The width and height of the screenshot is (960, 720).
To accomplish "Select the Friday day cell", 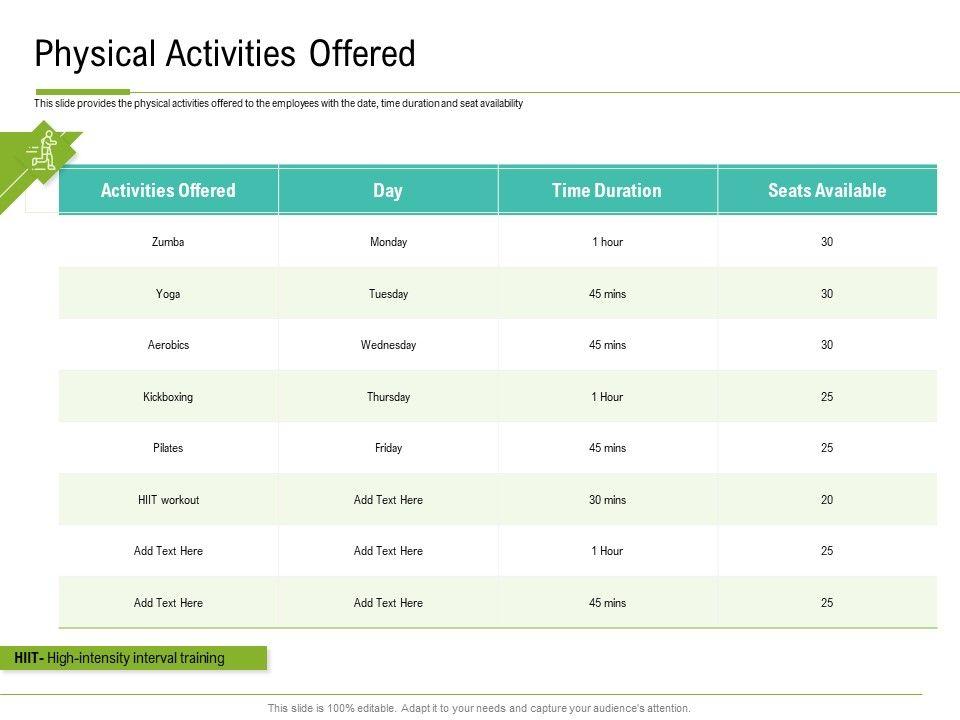I will (x=388, y=448).
